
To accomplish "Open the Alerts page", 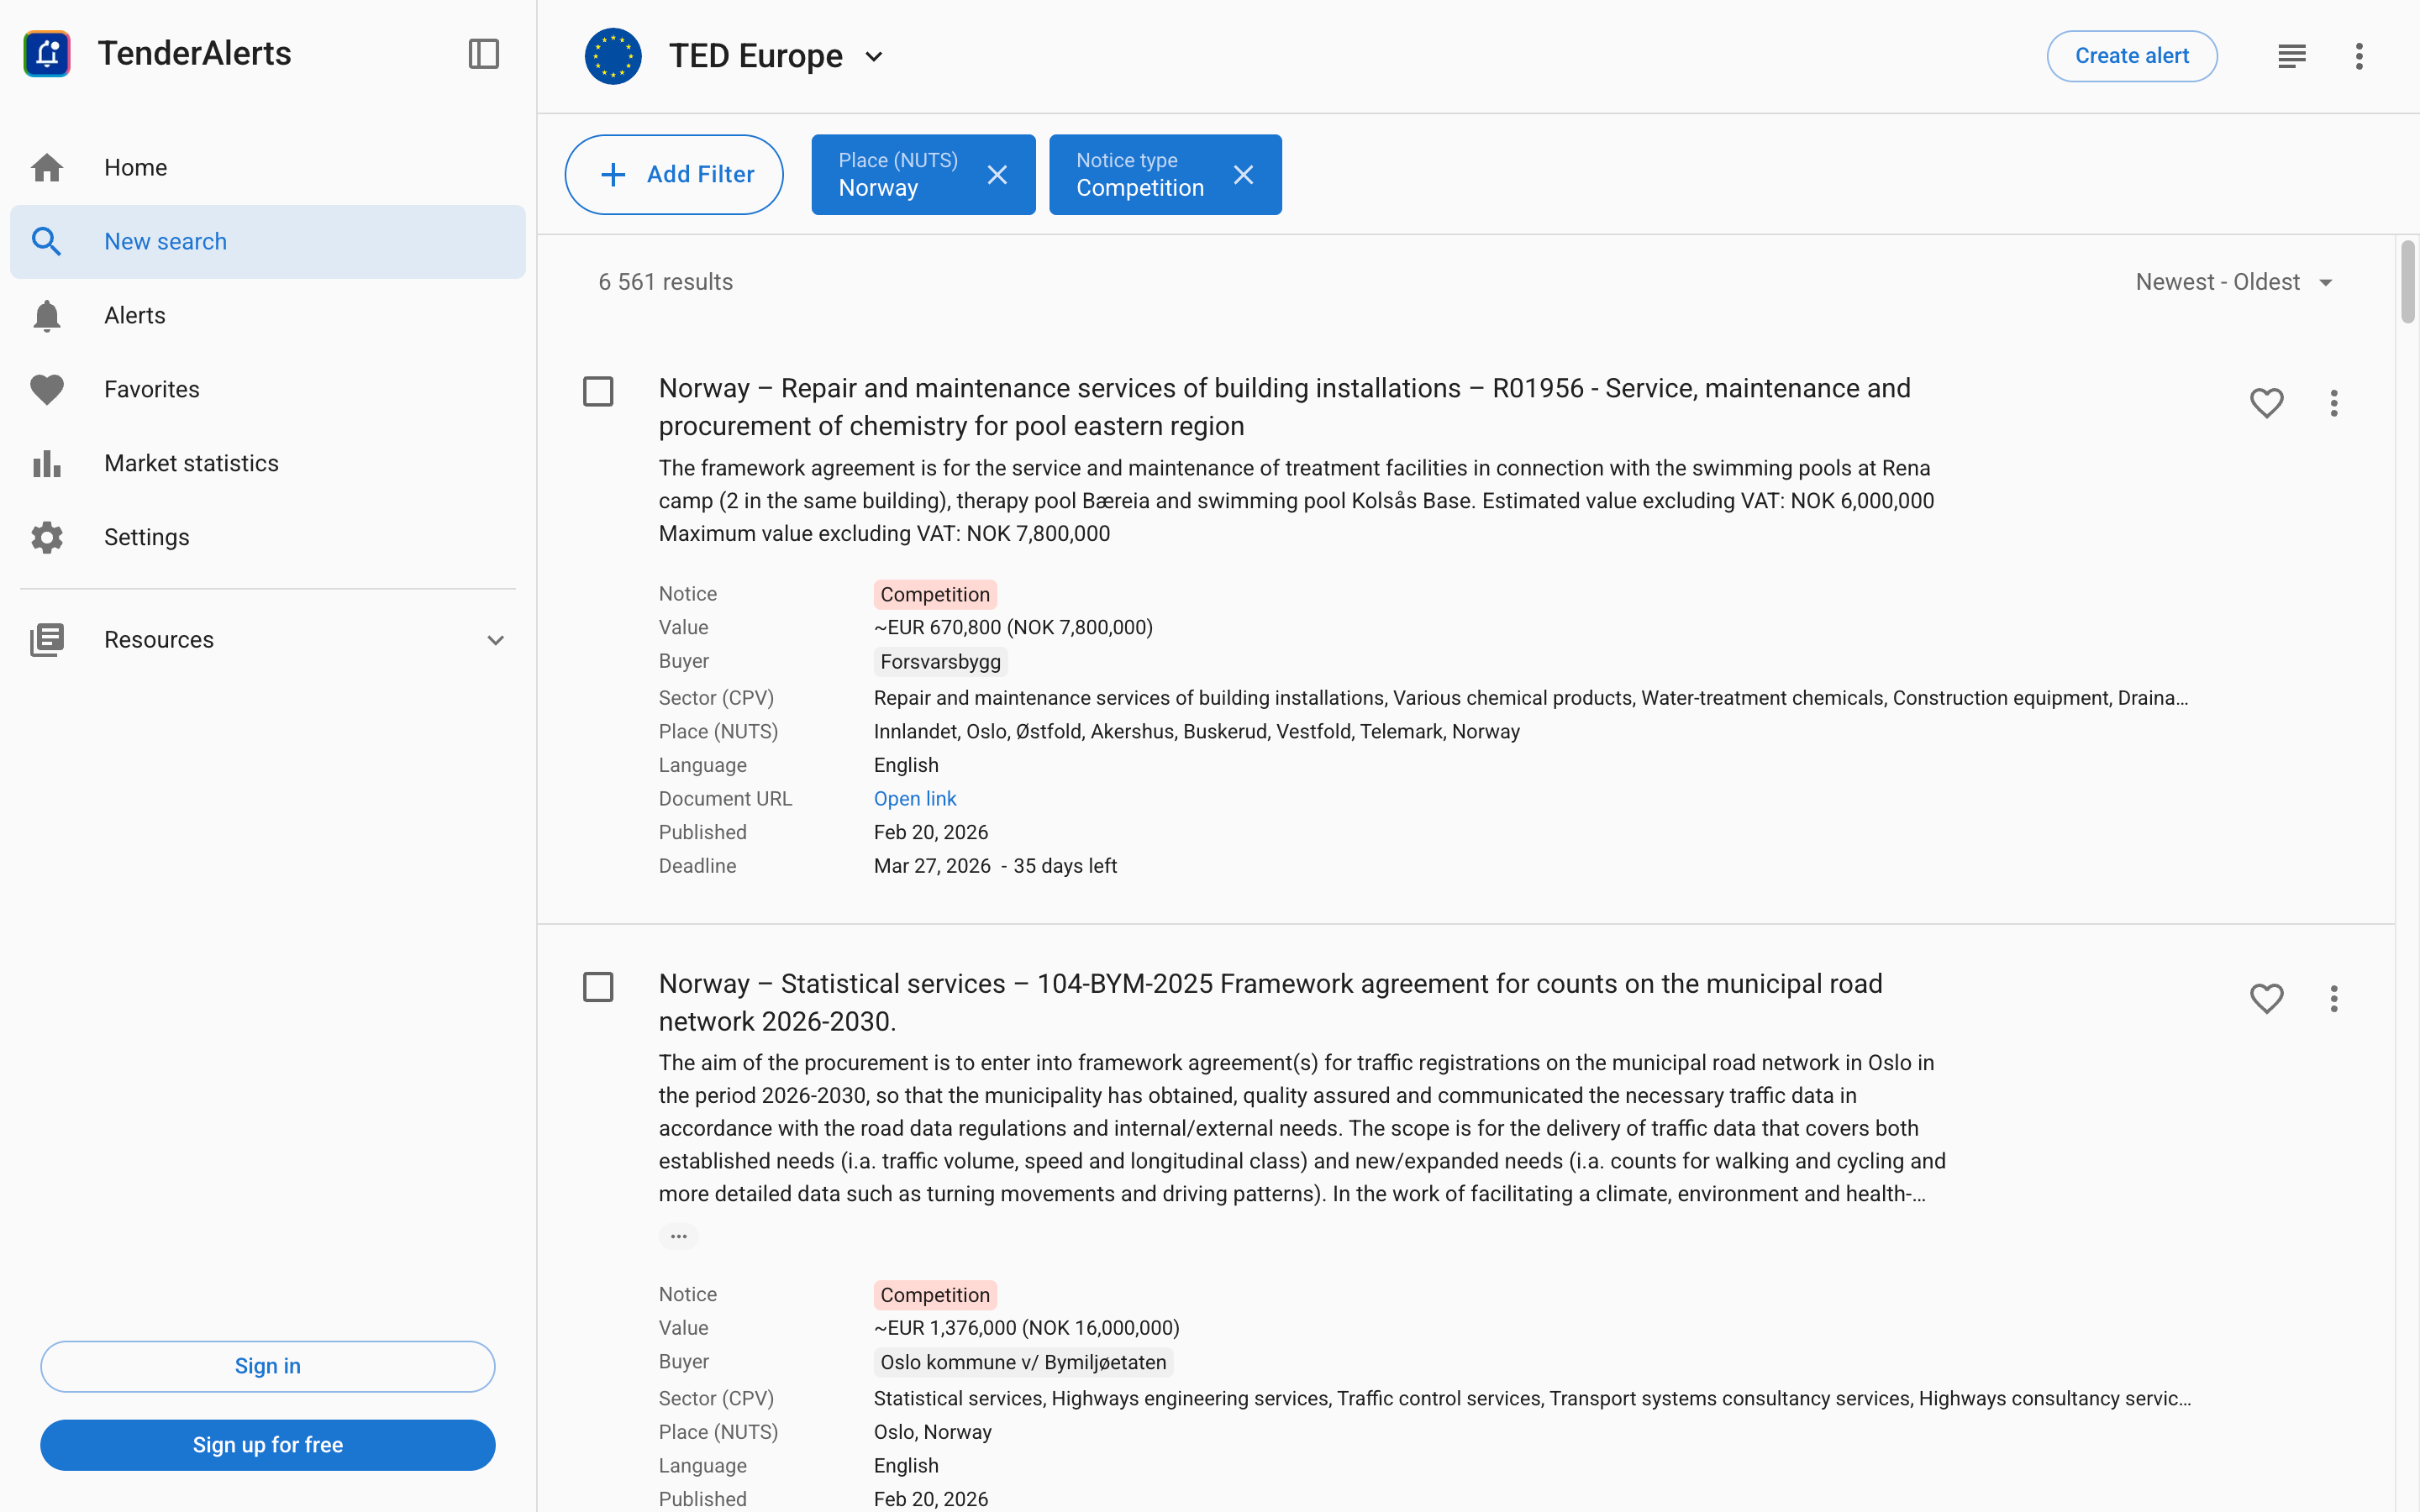I will tap(134, 315).
